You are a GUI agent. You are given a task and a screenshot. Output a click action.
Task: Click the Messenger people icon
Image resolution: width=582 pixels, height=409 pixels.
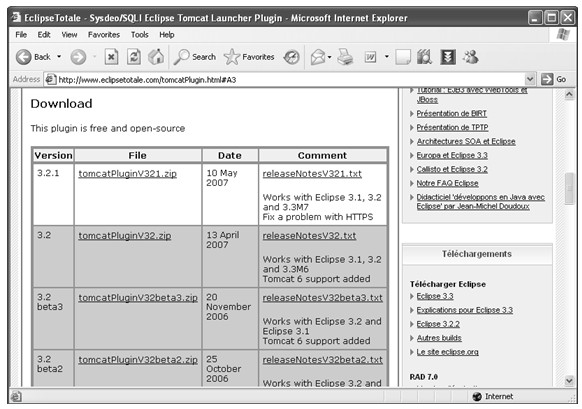click(x=470, y=57)
